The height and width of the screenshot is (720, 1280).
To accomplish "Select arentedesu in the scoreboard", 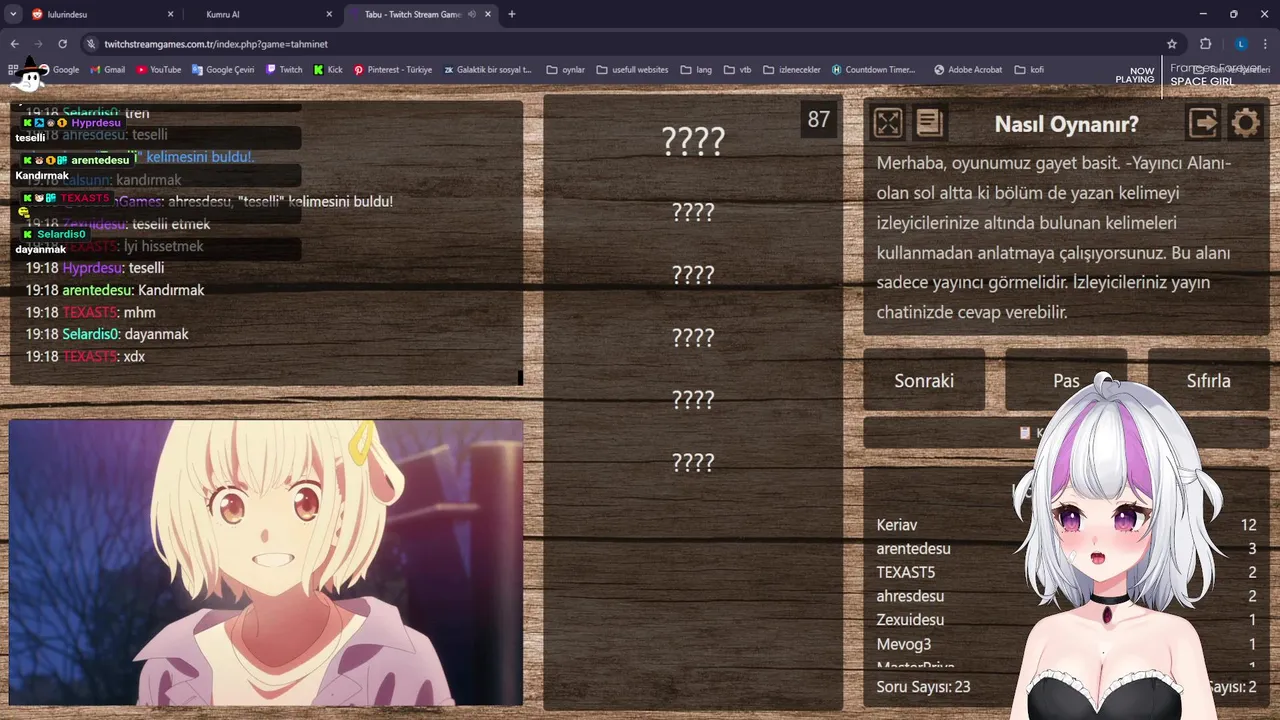I will [914, 549].
